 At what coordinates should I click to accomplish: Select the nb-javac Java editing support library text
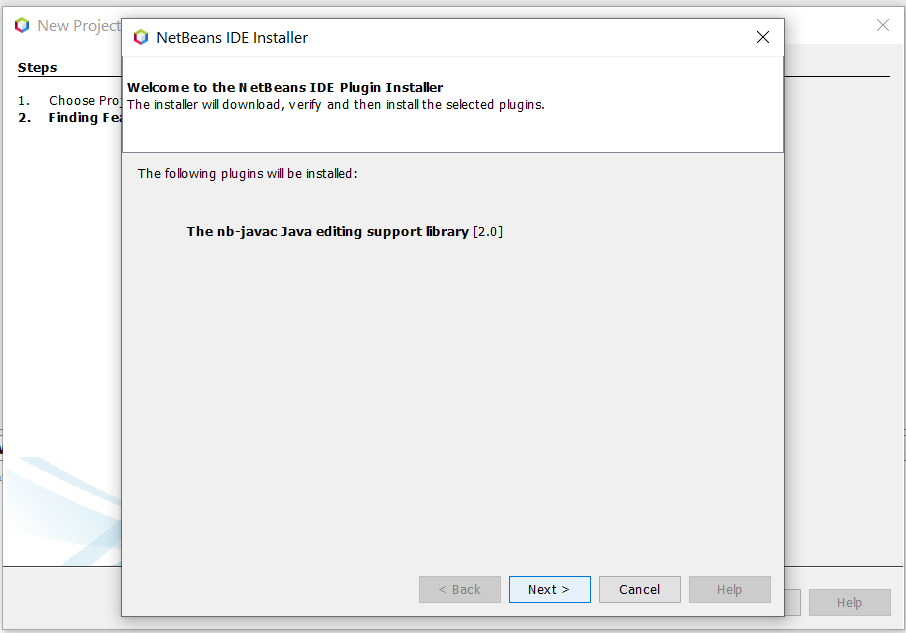pos(327,232)
